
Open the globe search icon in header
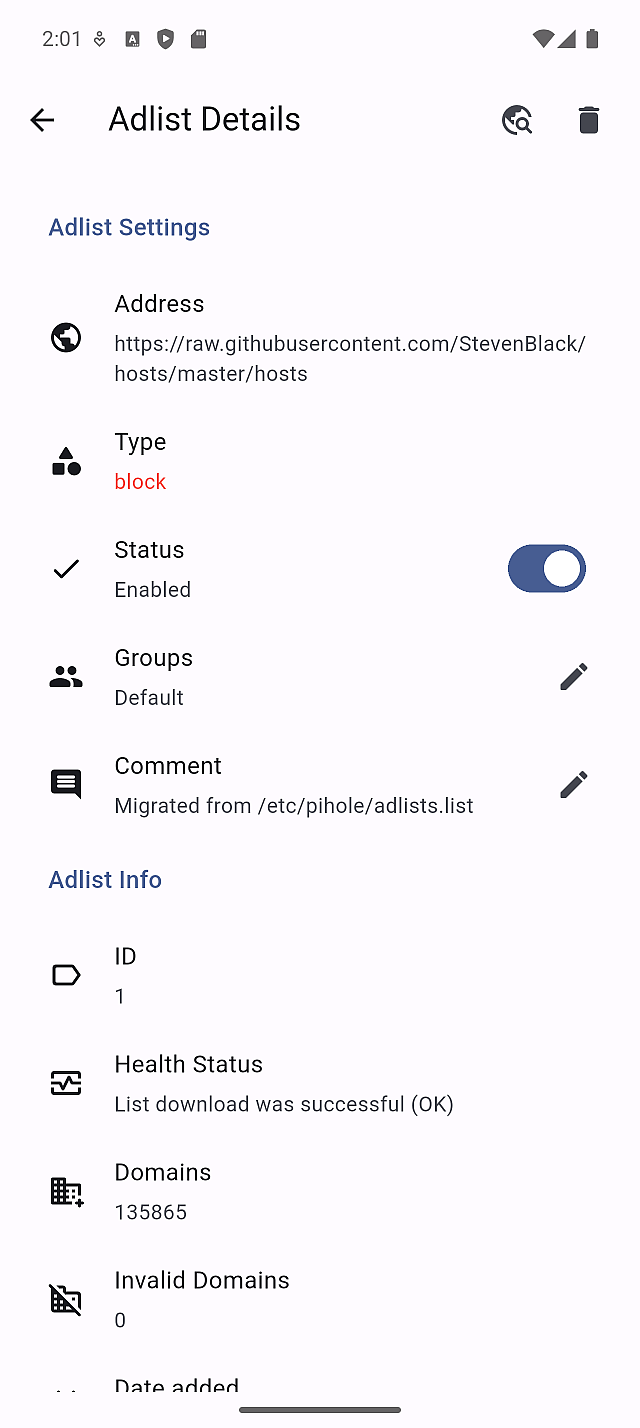pos(517,120)
